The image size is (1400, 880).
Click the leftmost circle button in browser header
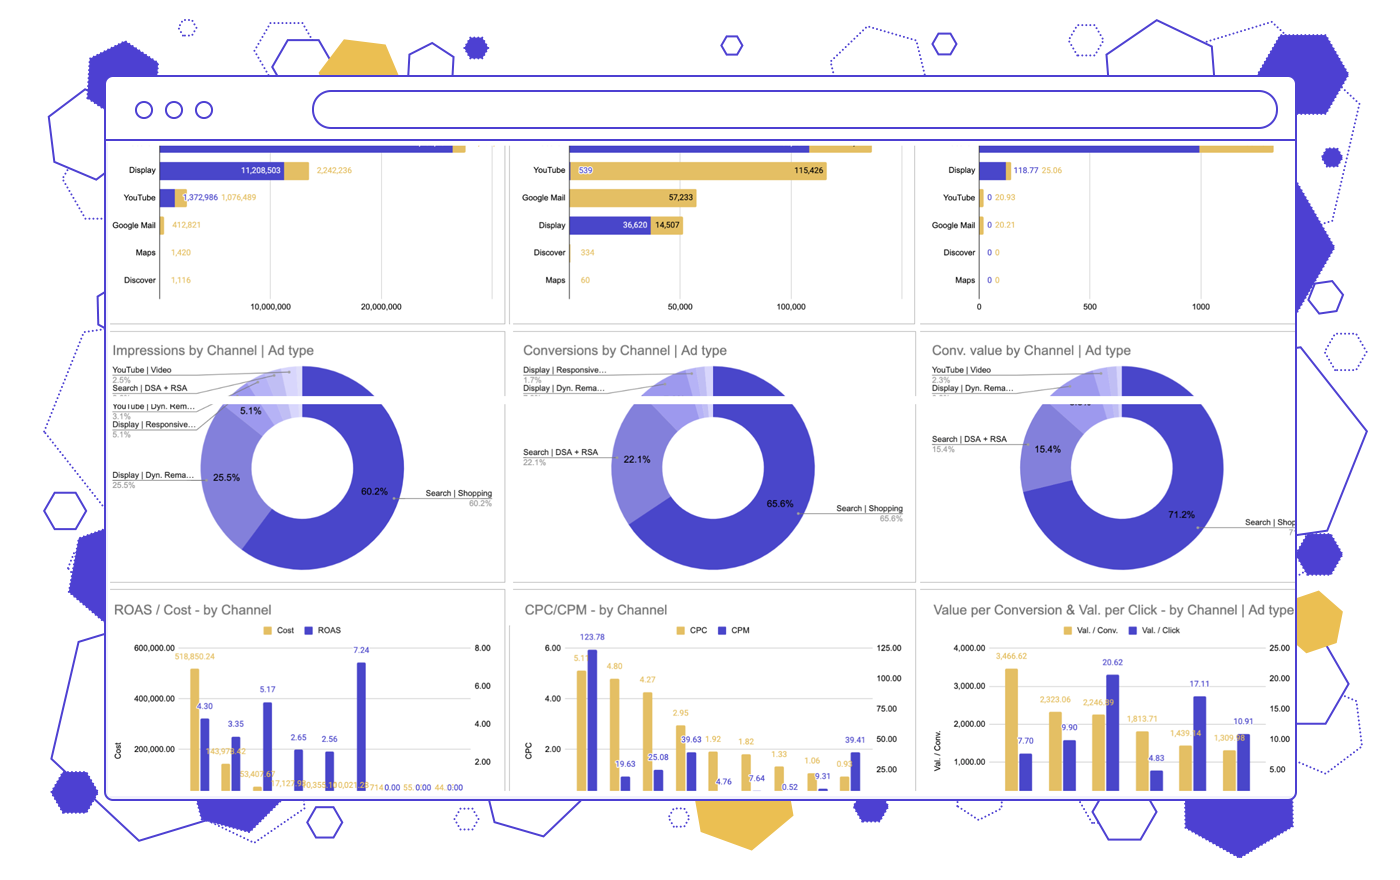pyautogui.click(x=144, y=110)
